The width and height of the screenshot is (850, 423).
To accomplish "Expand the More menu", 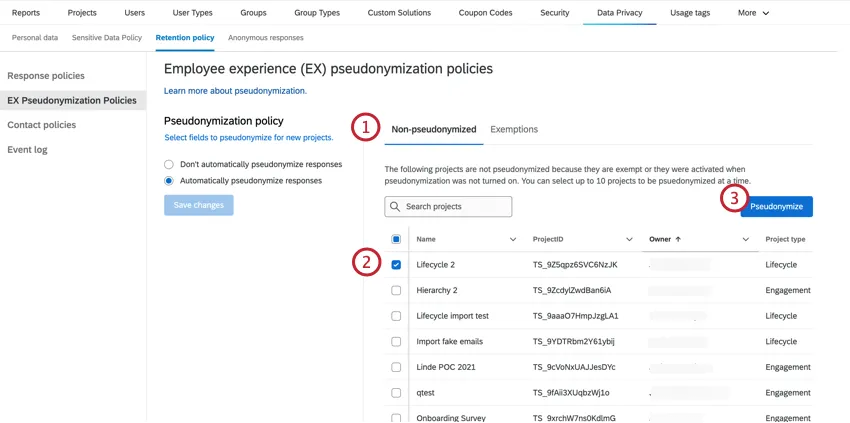I will [x=753, y=13].
